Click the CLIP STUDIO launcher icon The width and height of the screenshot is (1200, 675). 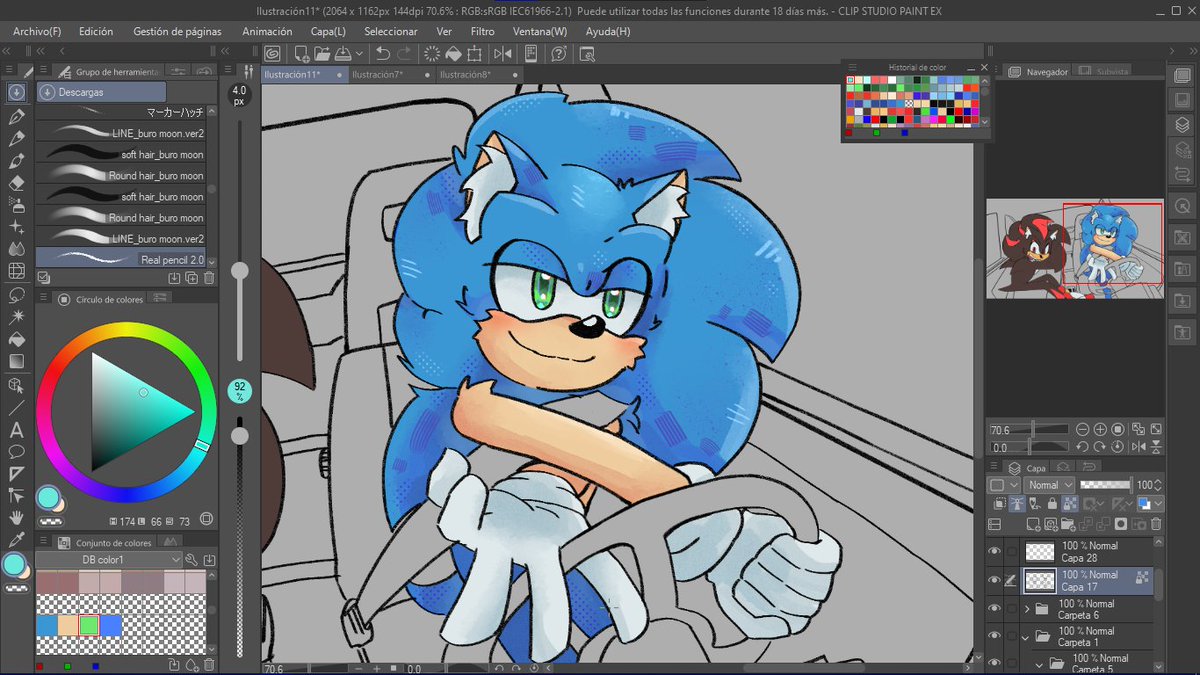tap(272, 53)
